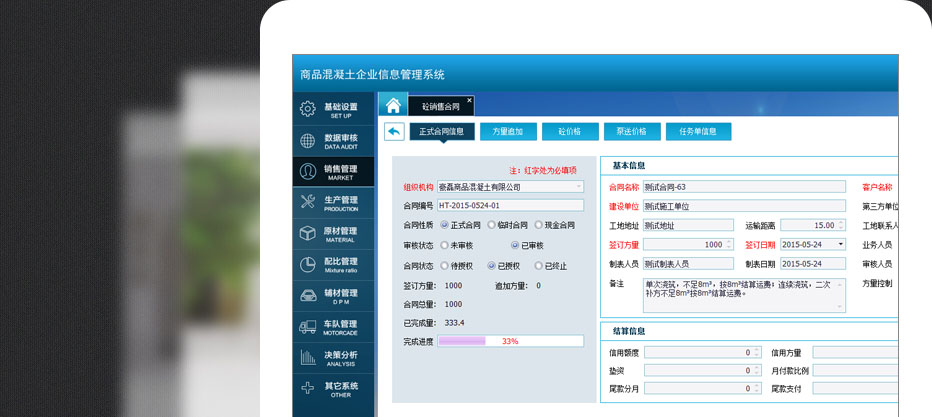Screen dimensions: 932x417
Task: Click the 完成进度 progress bar
Action: pyautogui.click(x=510, y=341)
